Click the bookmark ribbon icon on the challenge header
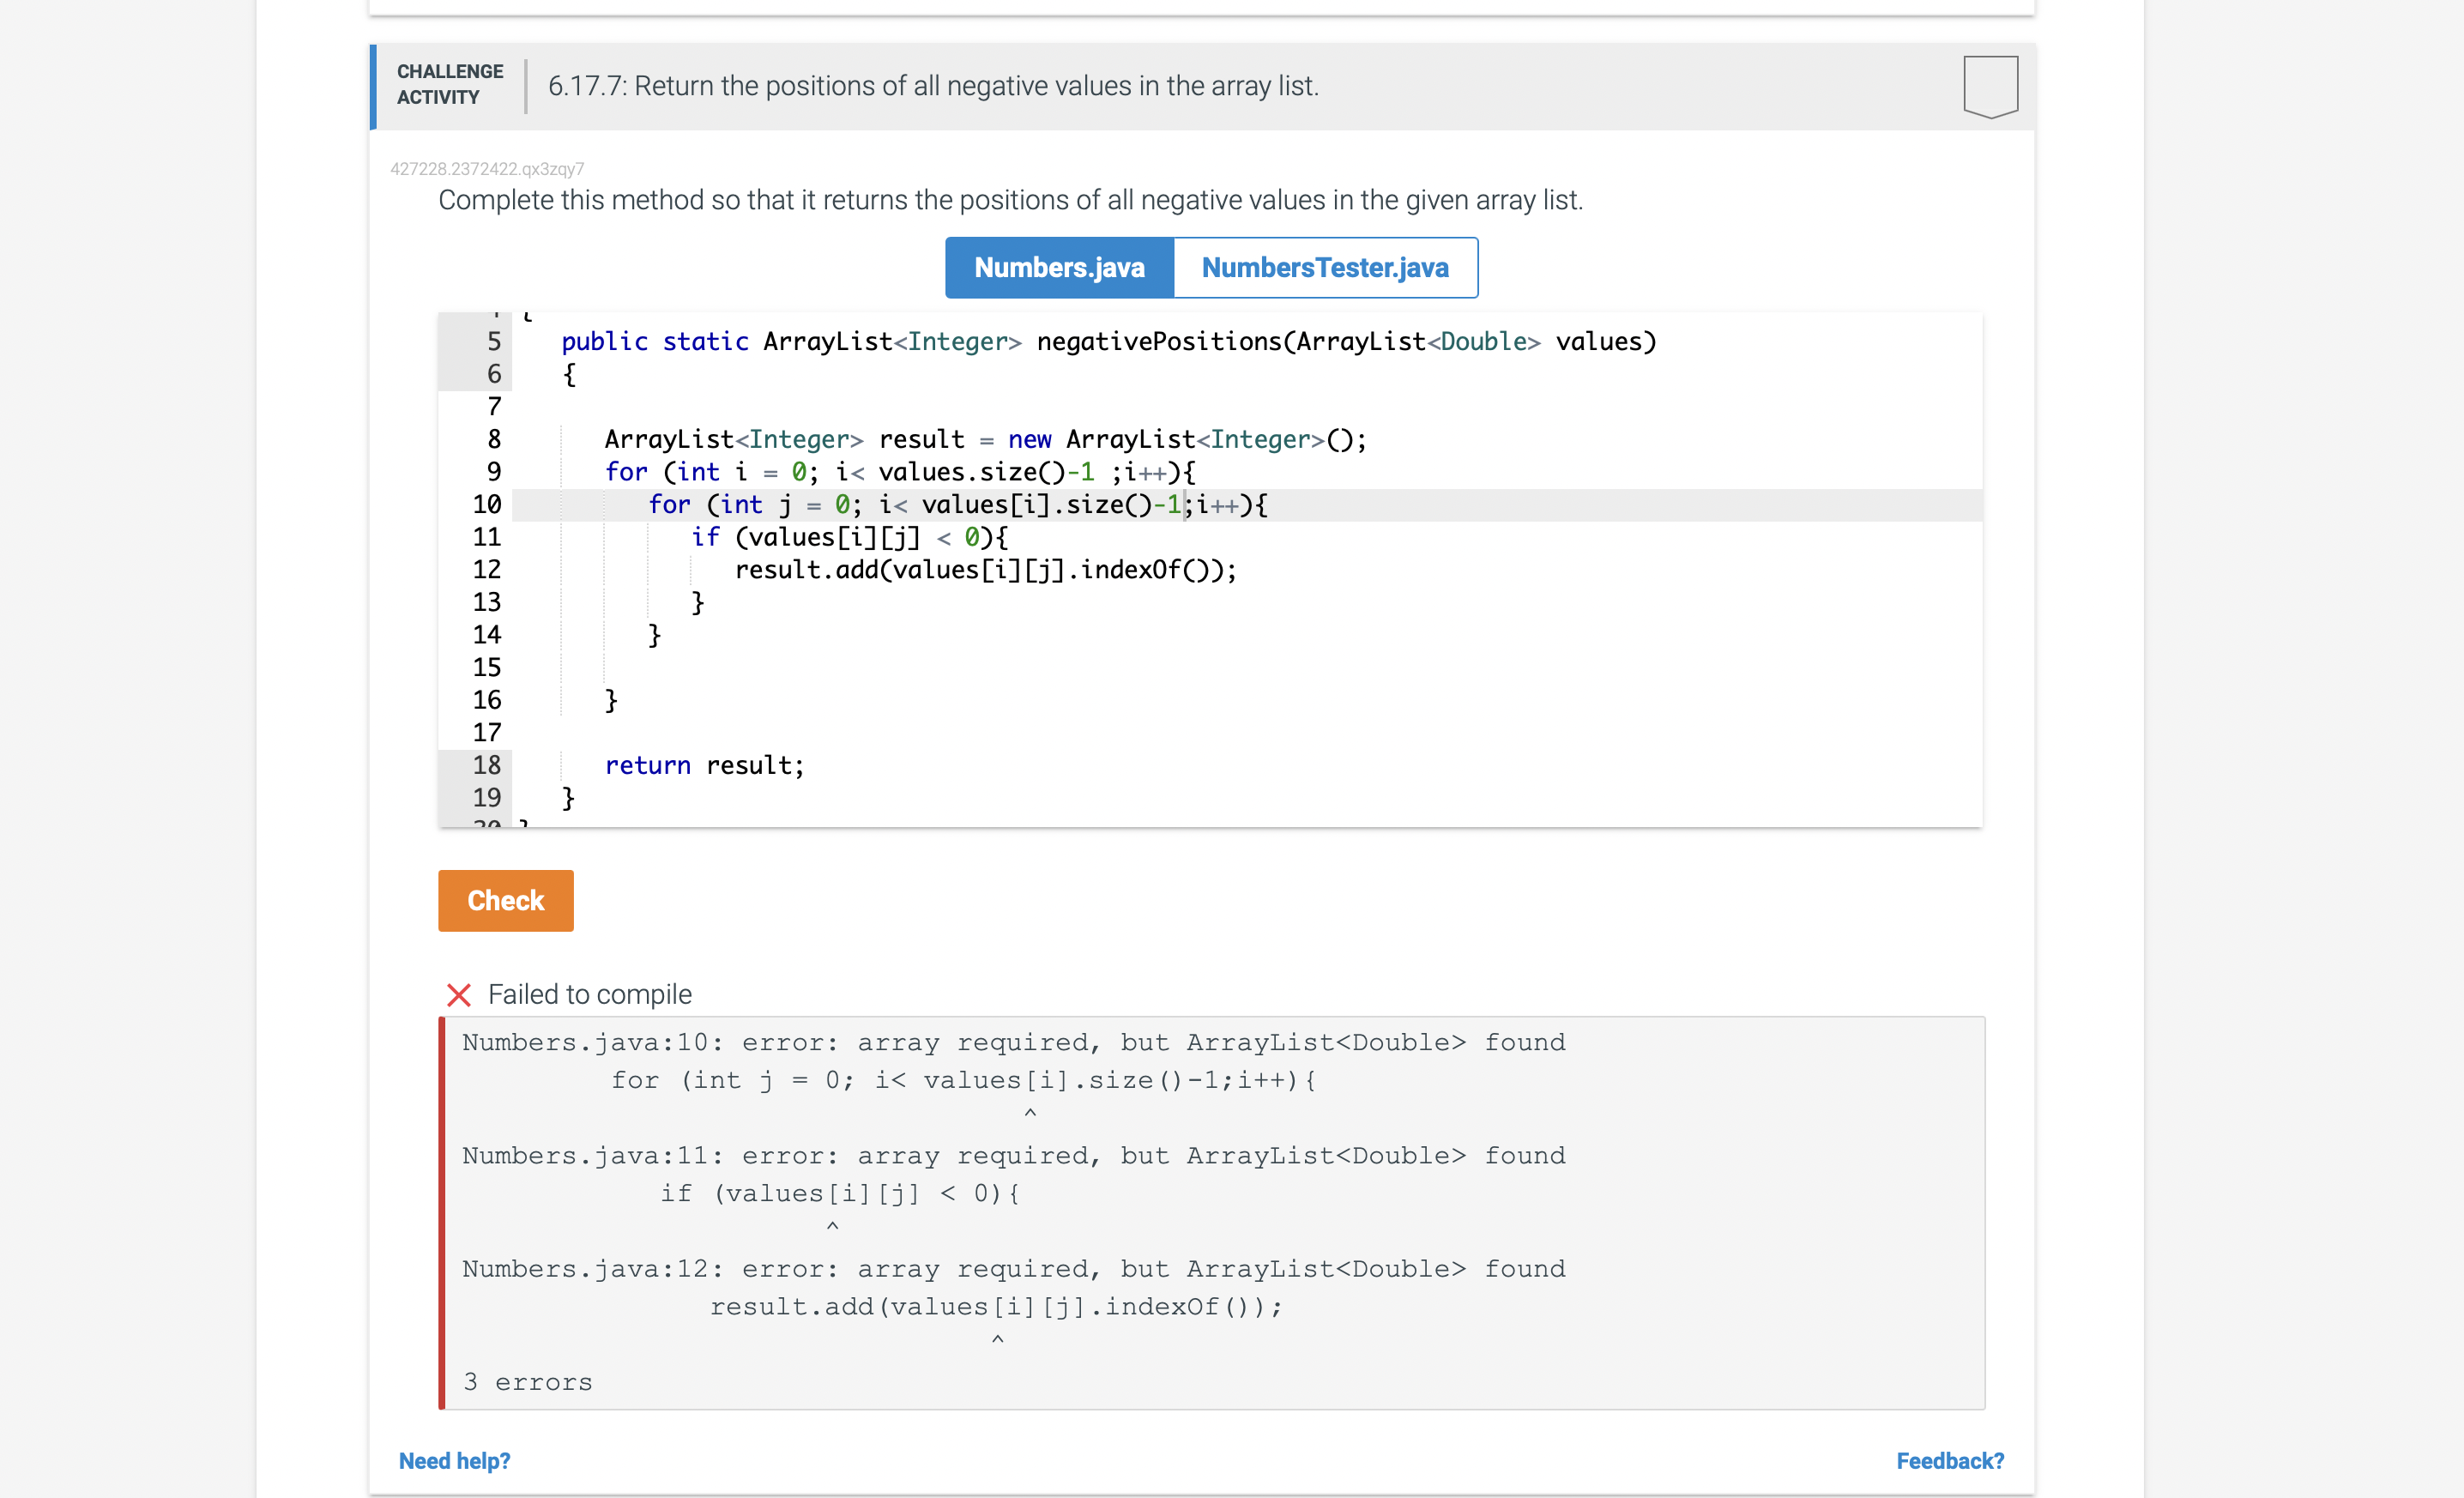2464x1498 pixels. click(1990, 86)
